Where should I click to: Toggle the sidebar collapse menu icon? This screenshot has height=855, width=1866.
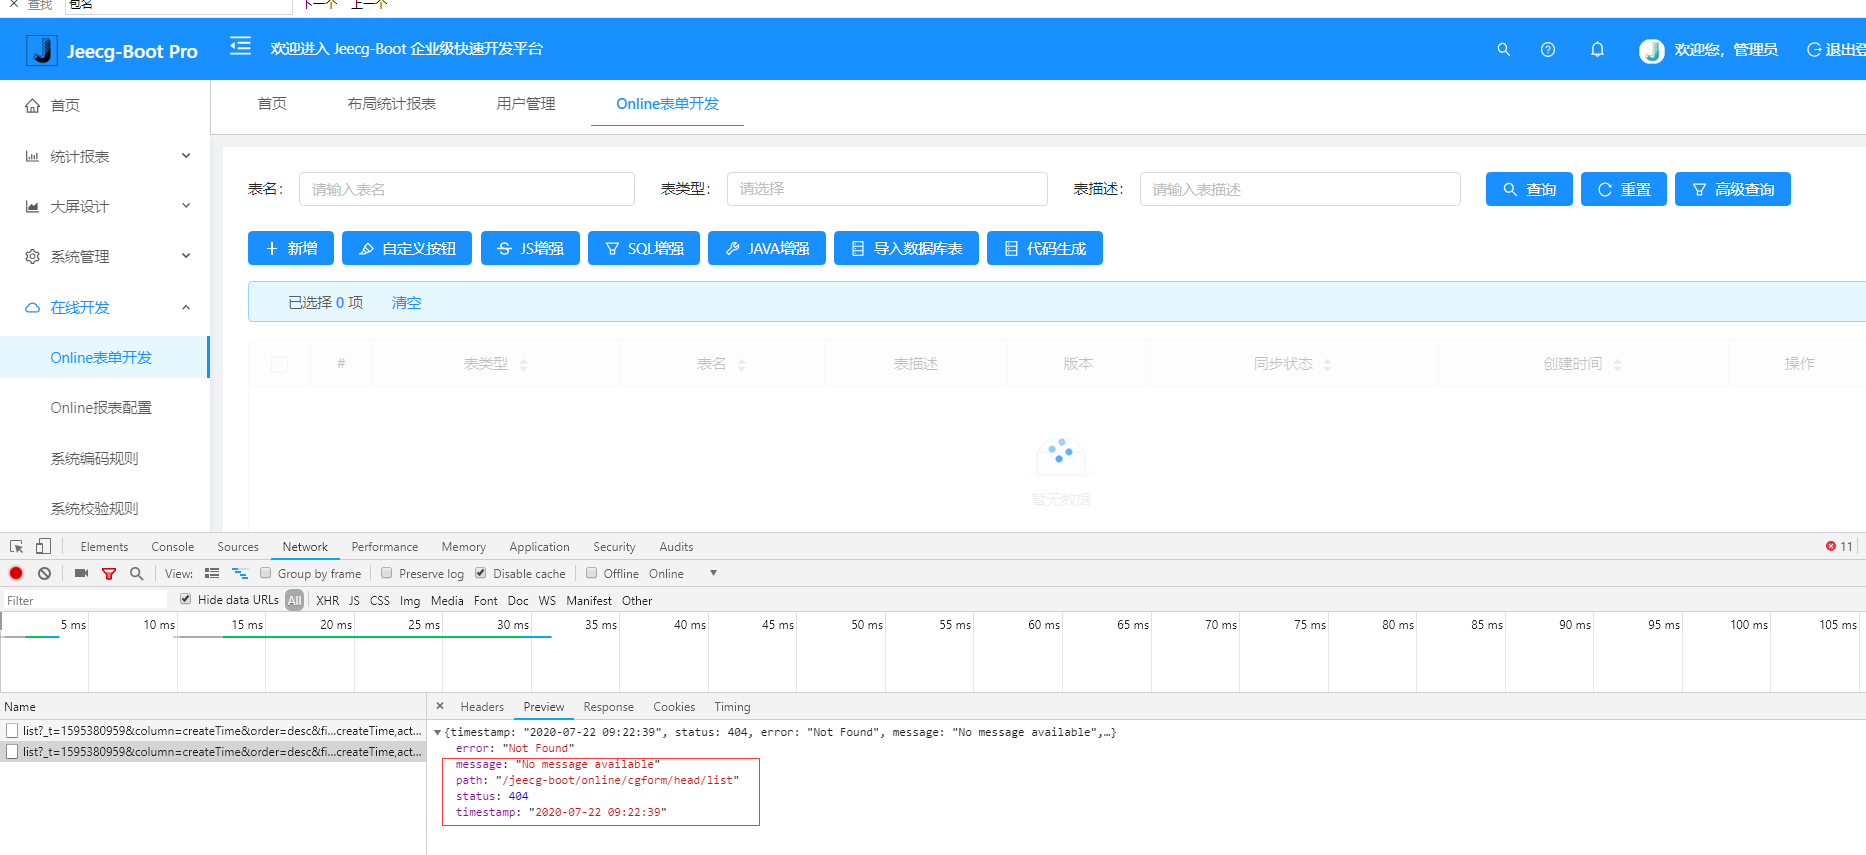tap(240, 47)
